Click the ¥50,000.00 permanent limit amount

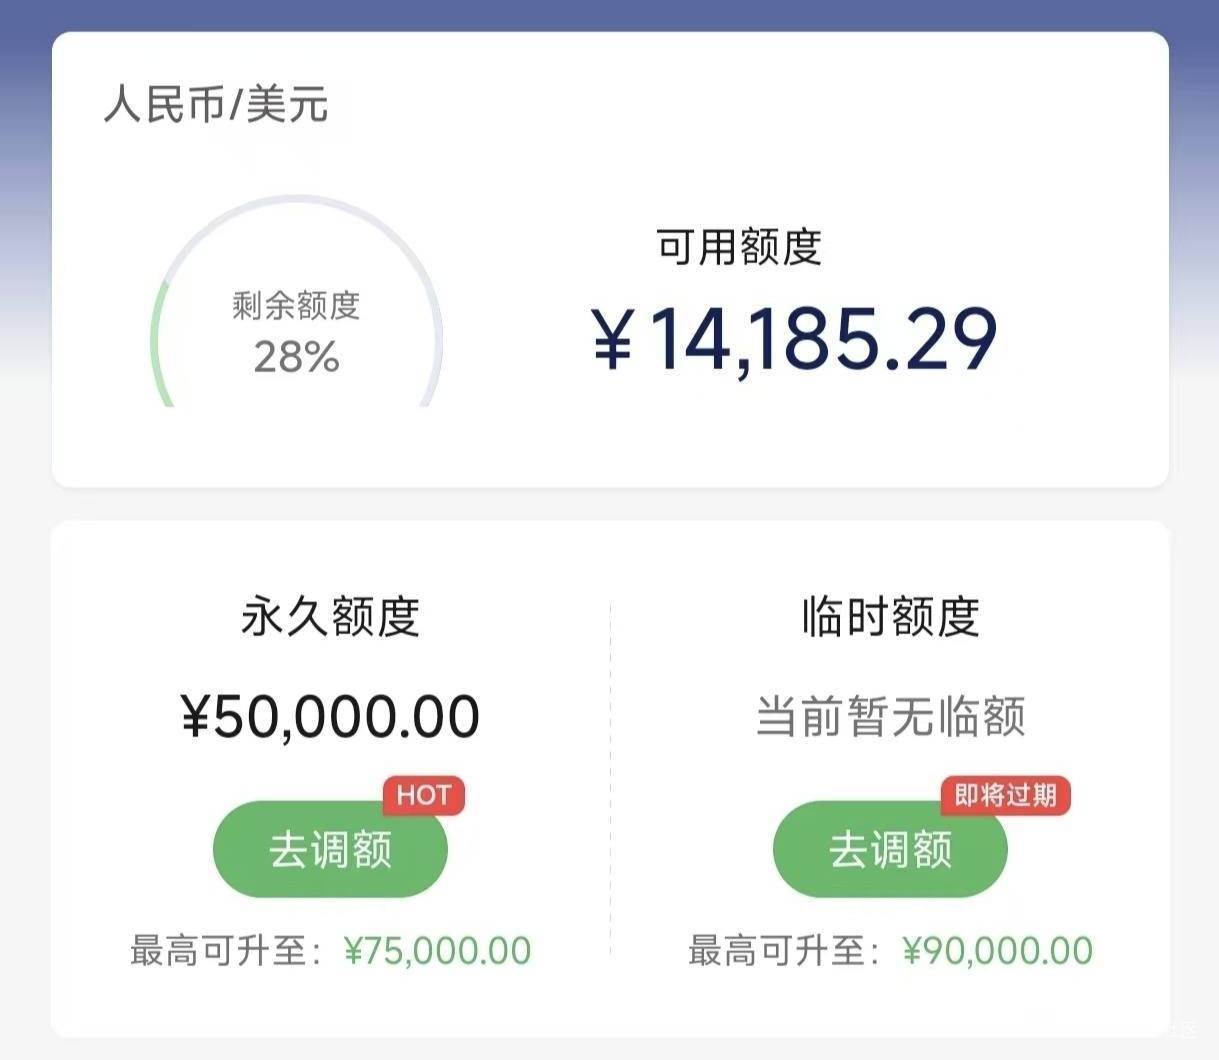tap(330, 717)
